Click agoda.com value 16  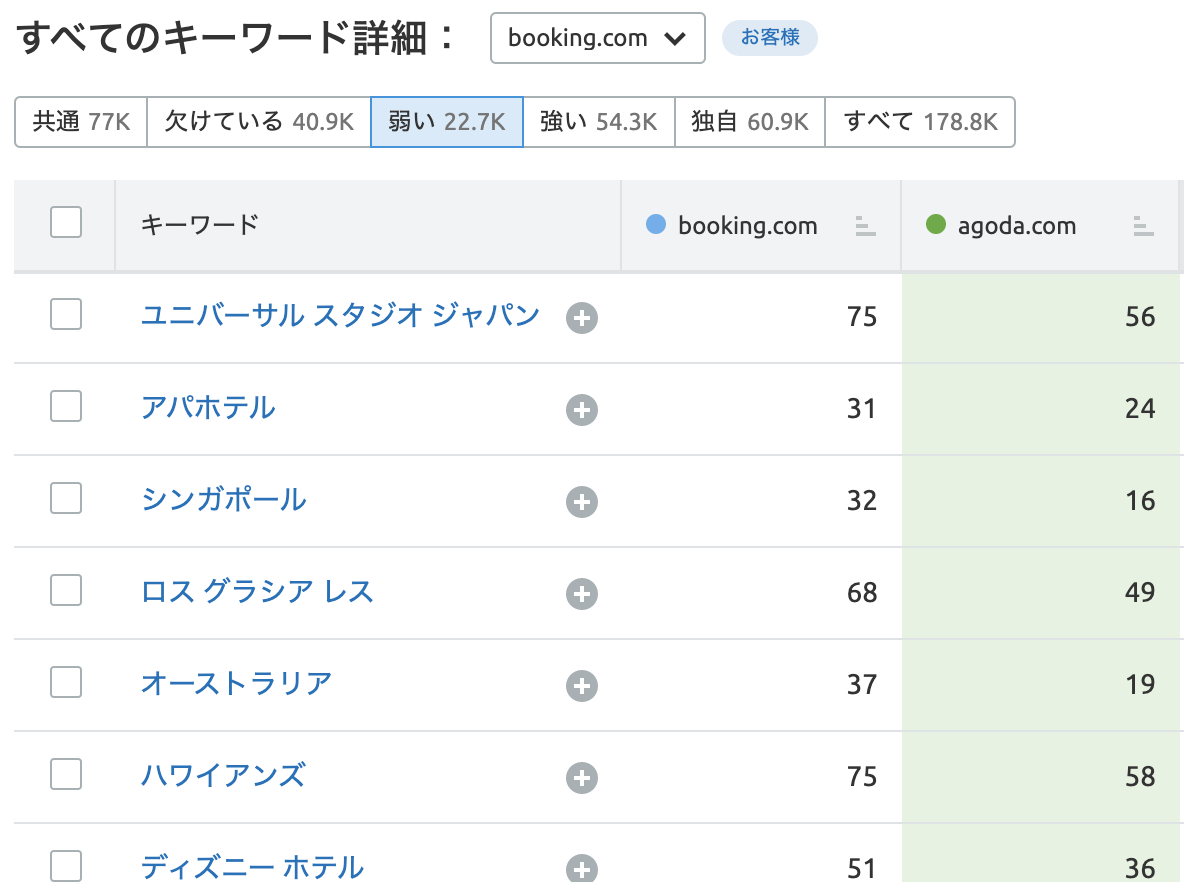click(1140, 501)
